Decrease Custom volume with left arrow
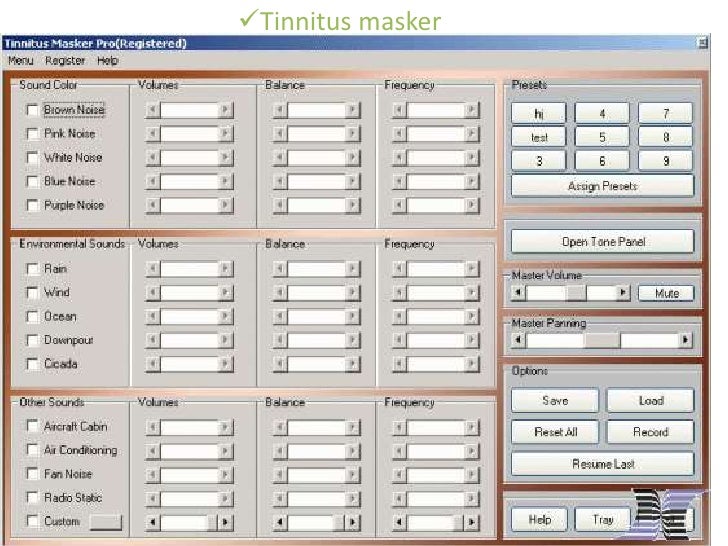This screenshot has height=546, width=728. point(152,522)
